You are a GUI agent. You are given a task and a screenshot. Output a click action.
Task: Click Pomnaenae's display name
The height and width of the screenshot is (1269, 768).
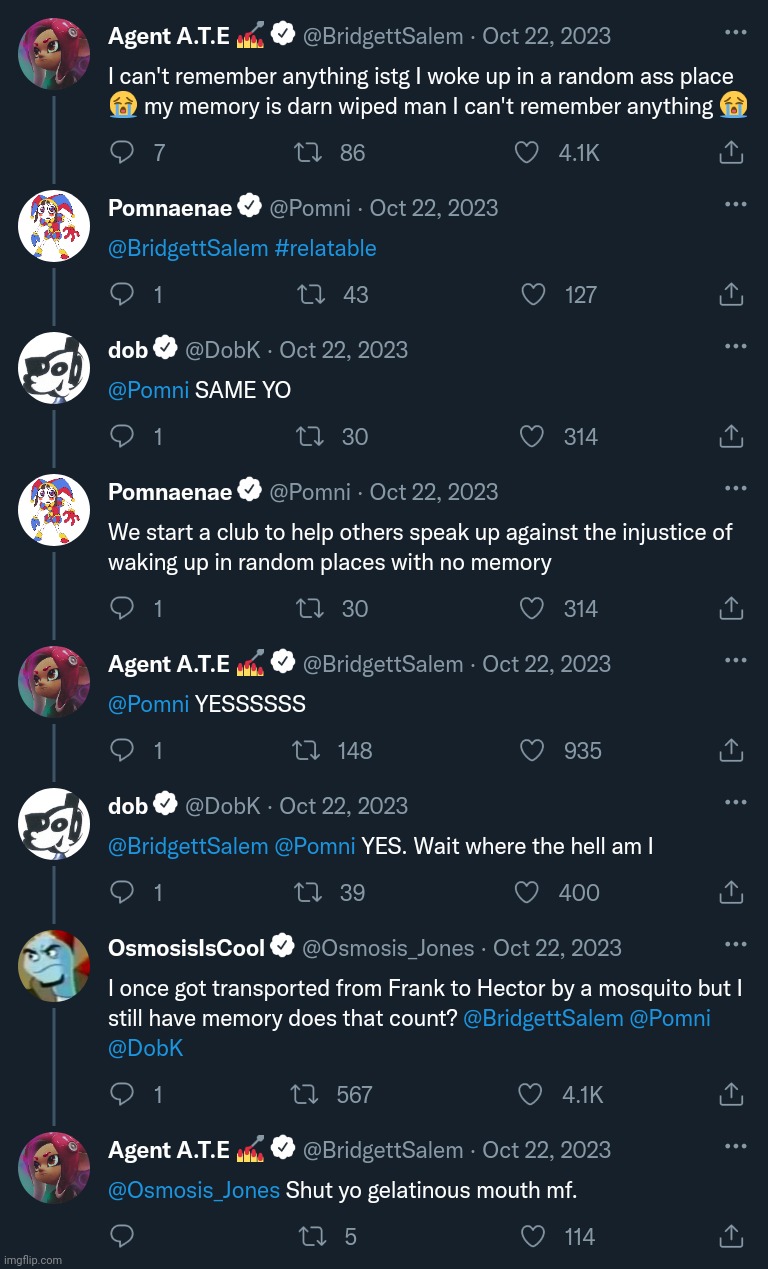(170, 208)
